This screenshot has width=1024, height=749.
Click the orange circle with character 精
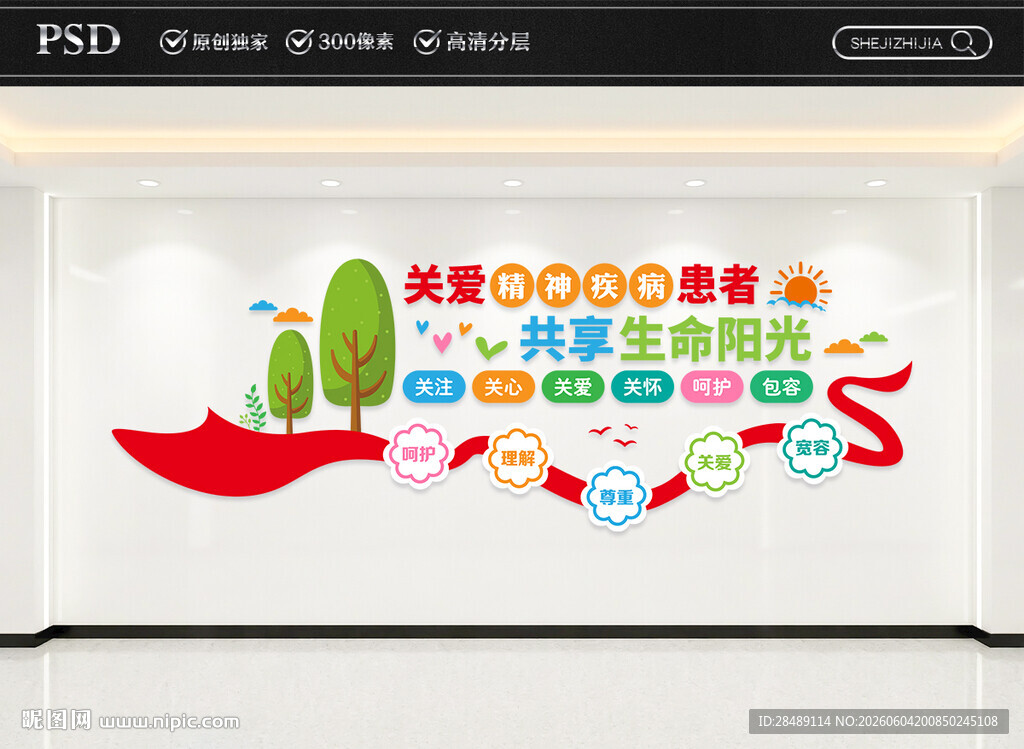pos(511,286)
